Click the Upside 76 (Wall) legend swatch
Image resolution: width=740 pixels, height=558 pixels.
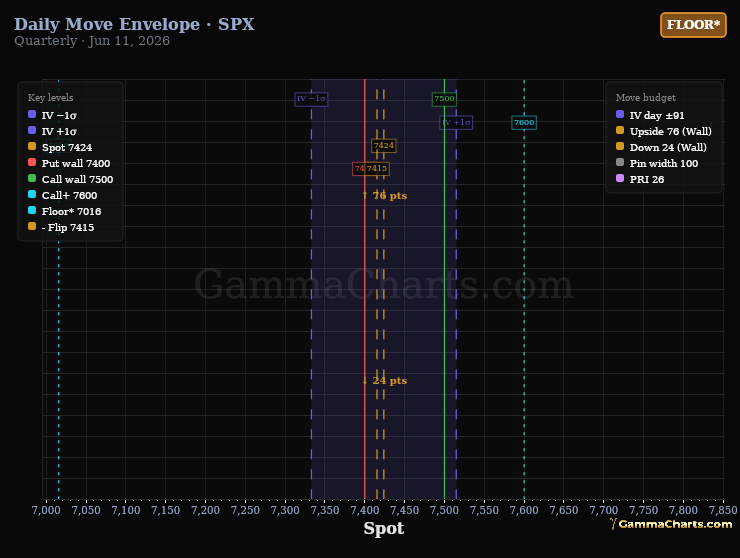pos(620,130)
